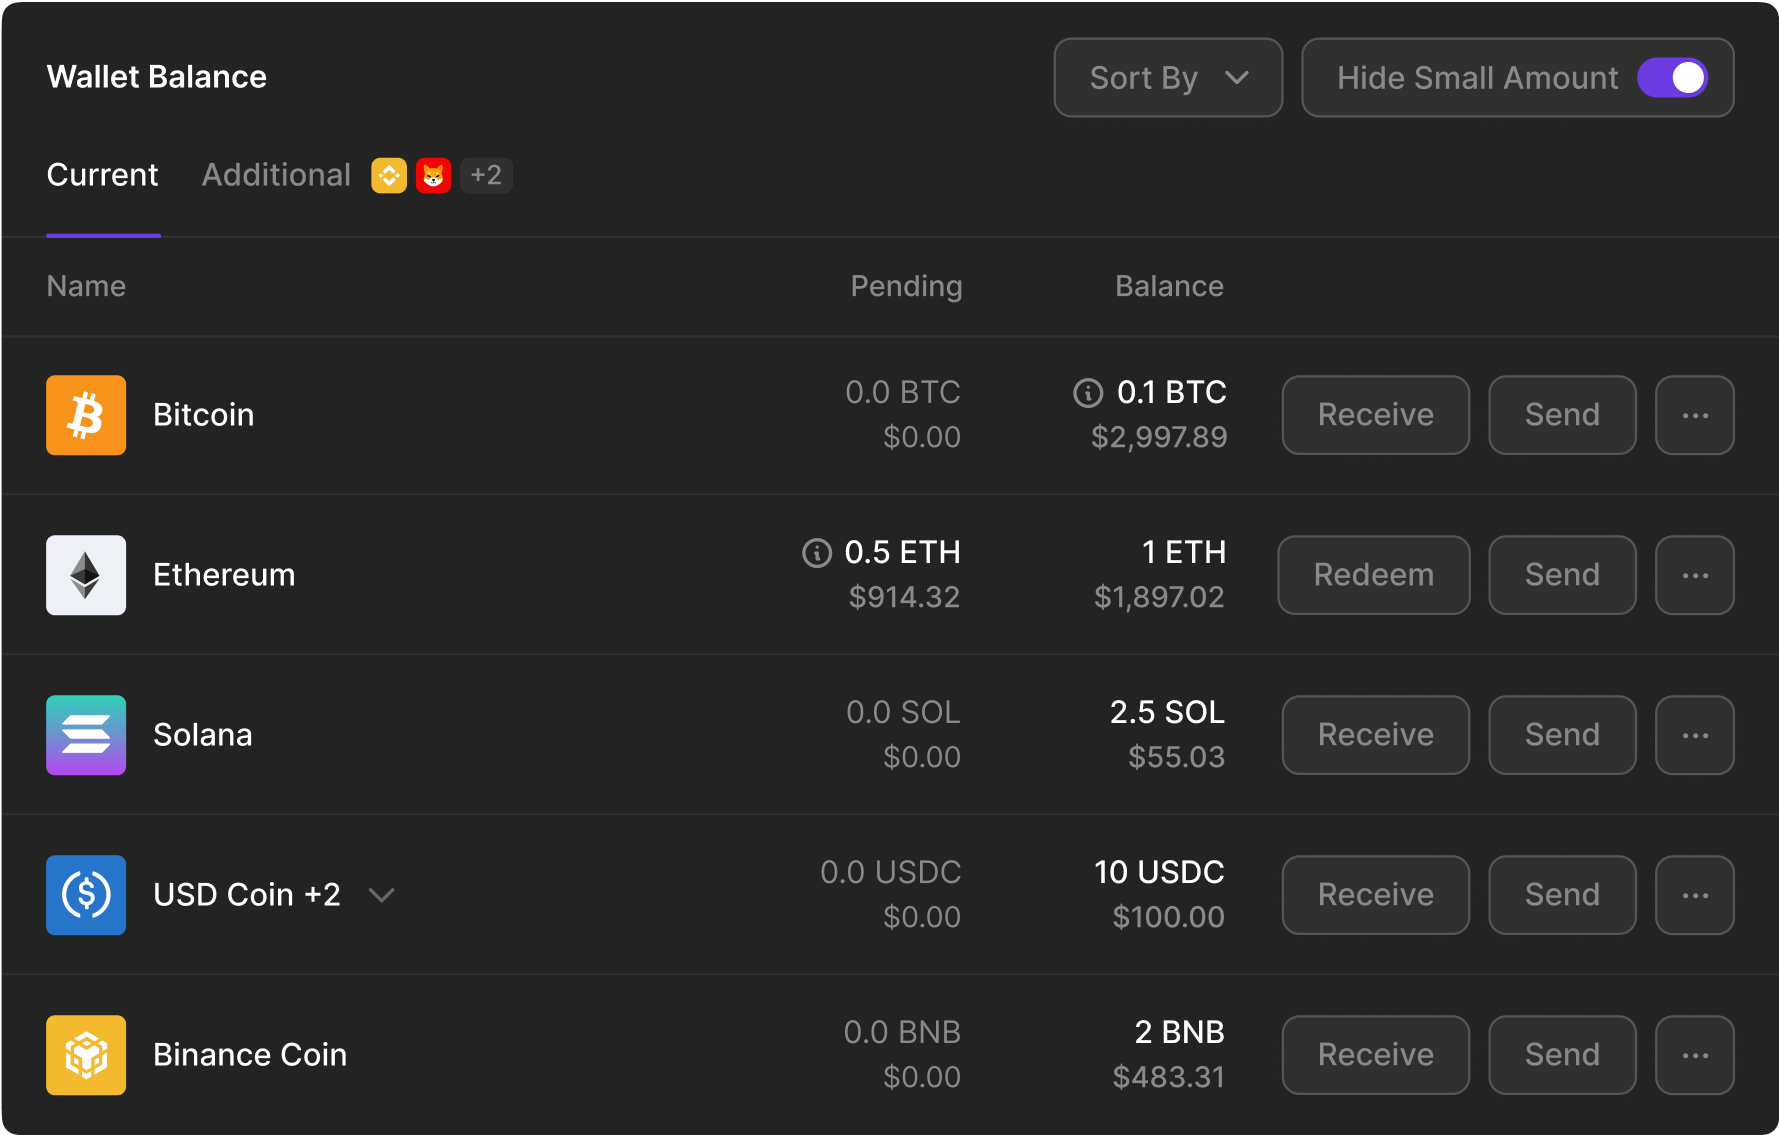
Task: Disable the Hide Small Amount toggle
Action: tap(1672, 78)
